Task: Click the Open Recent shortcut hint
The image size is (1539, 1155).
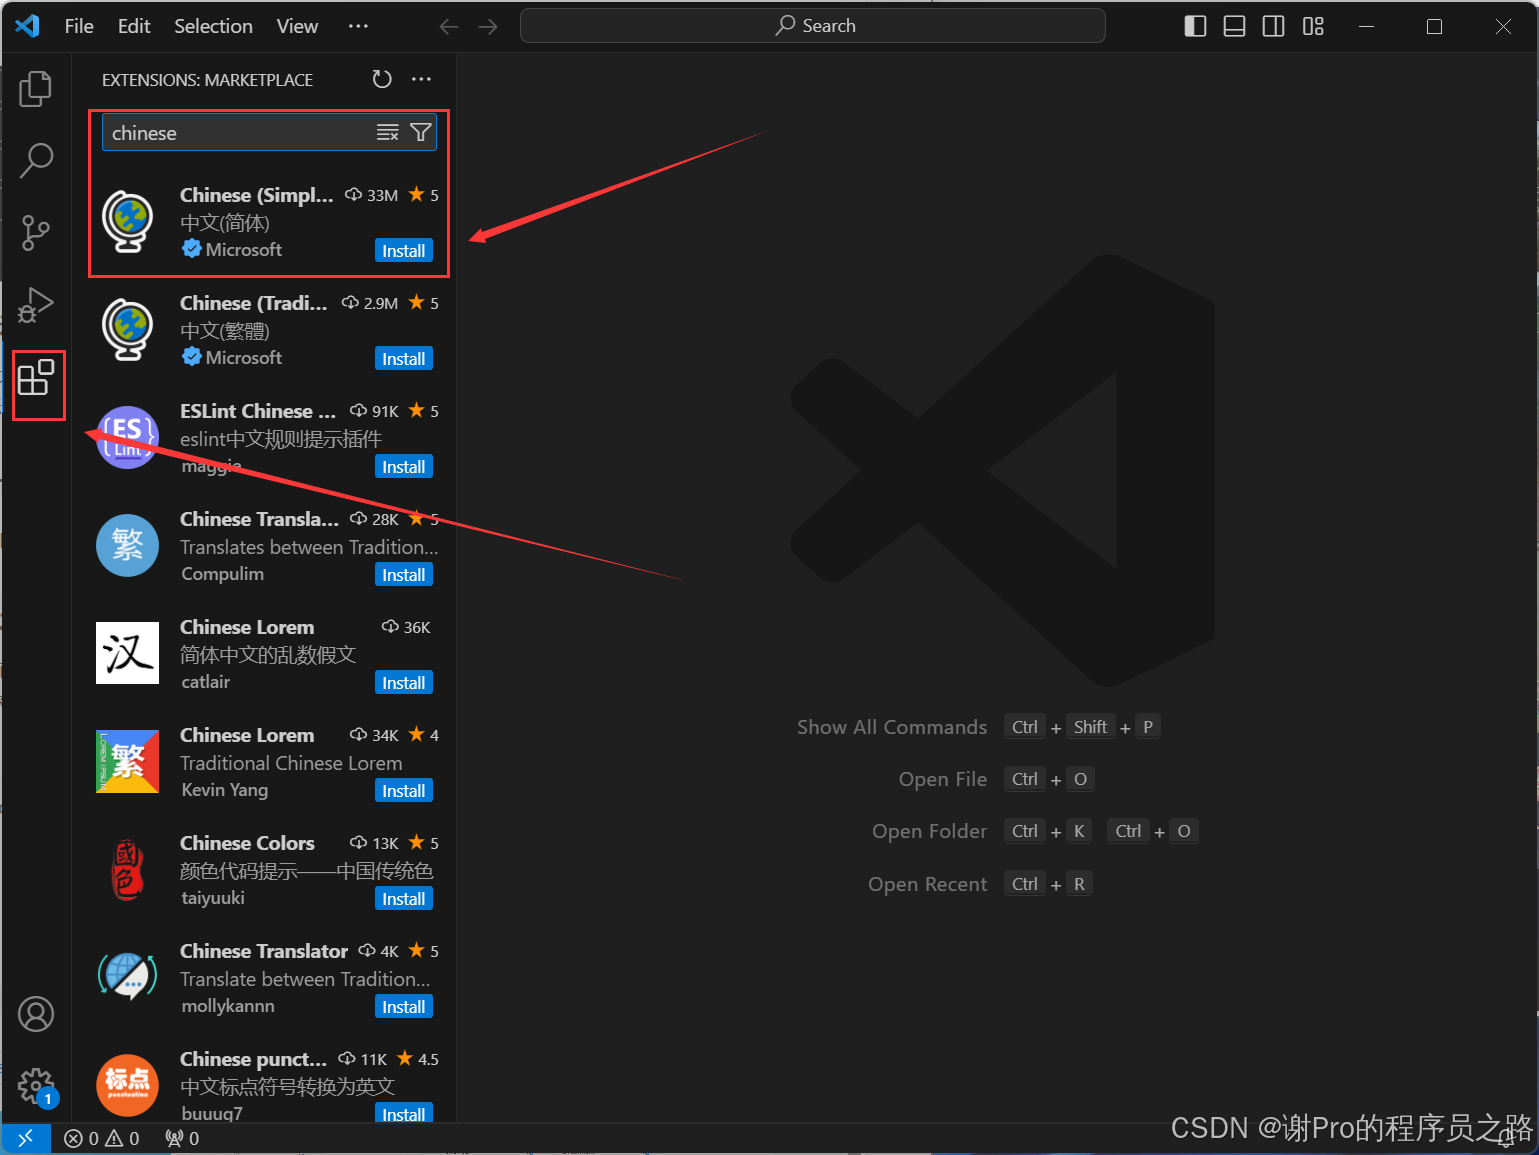Action: 928,884
